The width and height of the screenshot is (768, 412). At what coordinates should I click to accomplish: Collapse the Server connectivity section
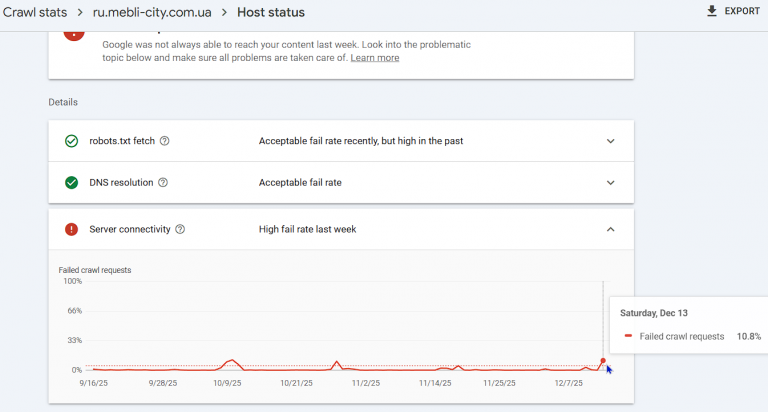click(611, 229)
